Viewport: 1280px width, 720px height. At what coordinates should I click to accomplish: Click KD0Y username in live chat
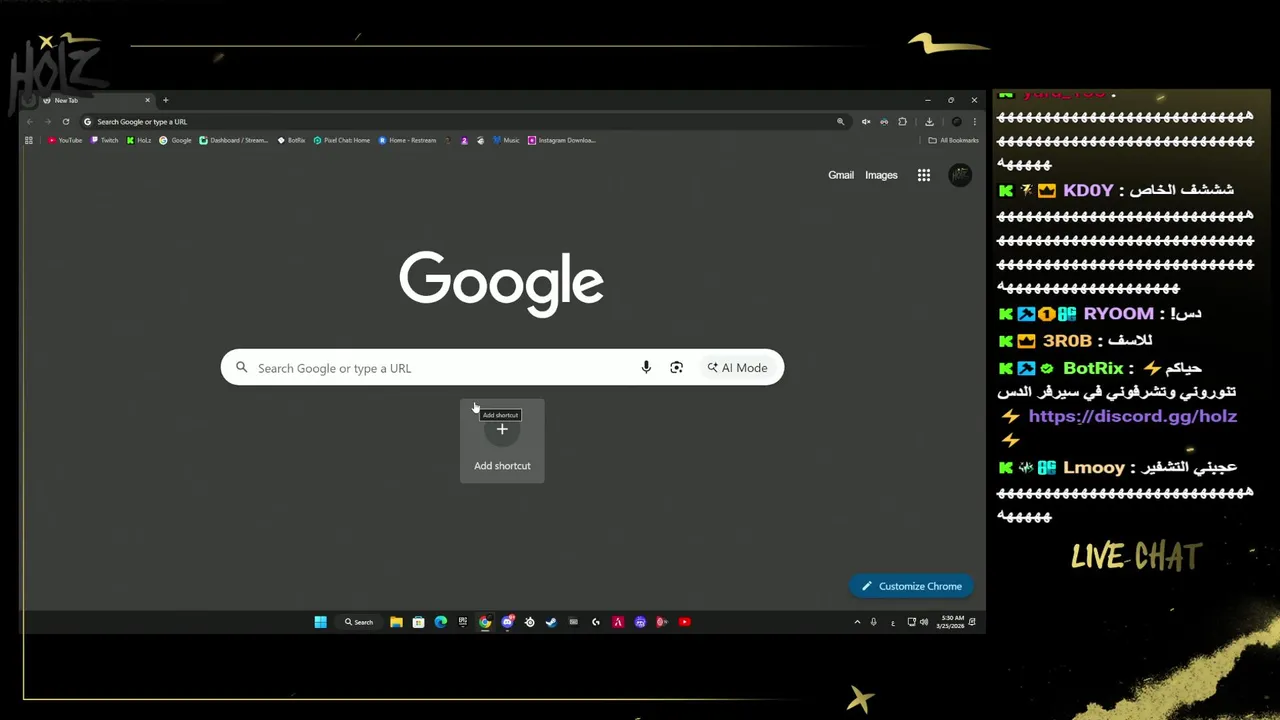click(1088, 190)
